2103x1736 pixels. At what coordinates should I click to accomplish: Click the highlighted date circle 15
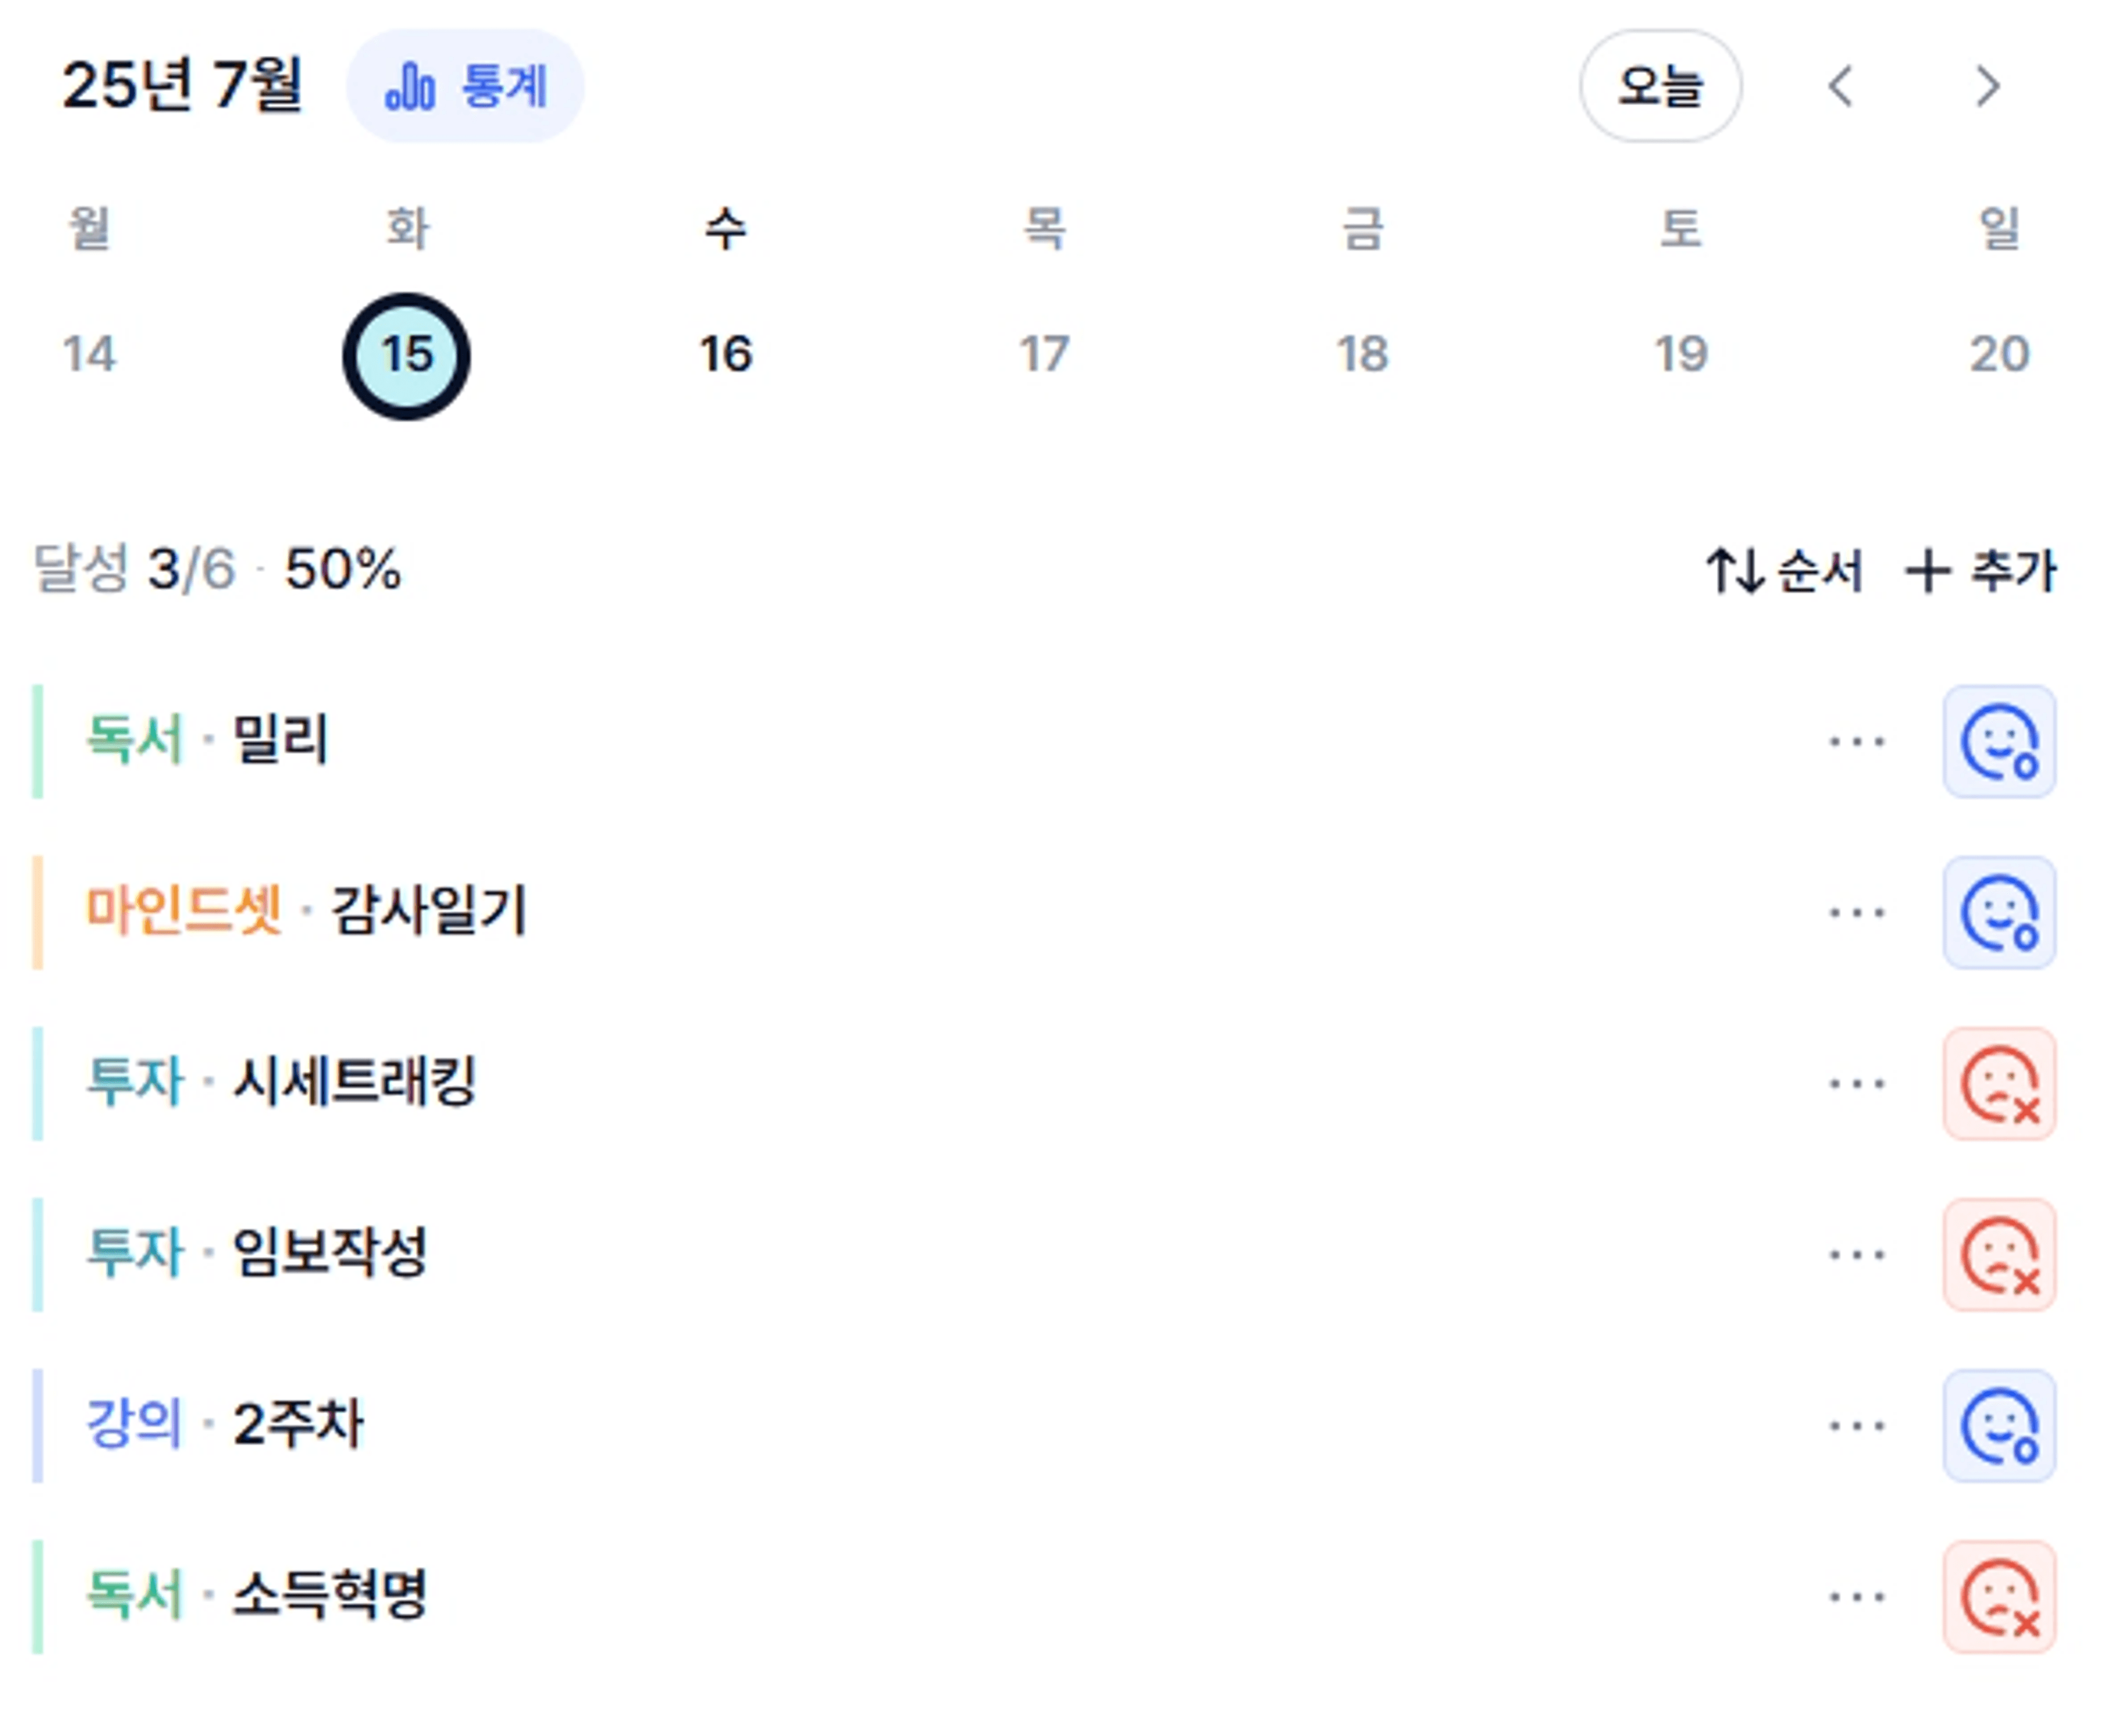coord(406,356)
